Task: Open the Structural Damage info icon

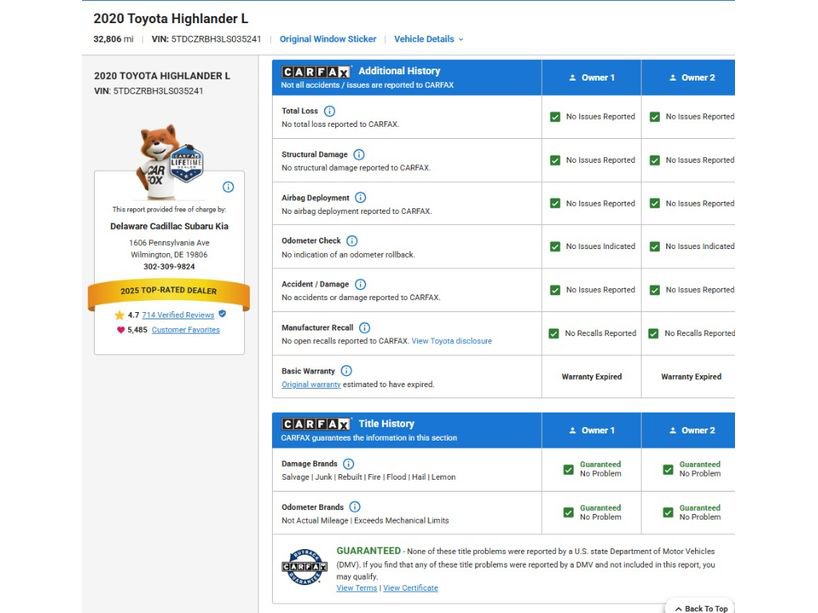Action: click(x=359, y=154)
